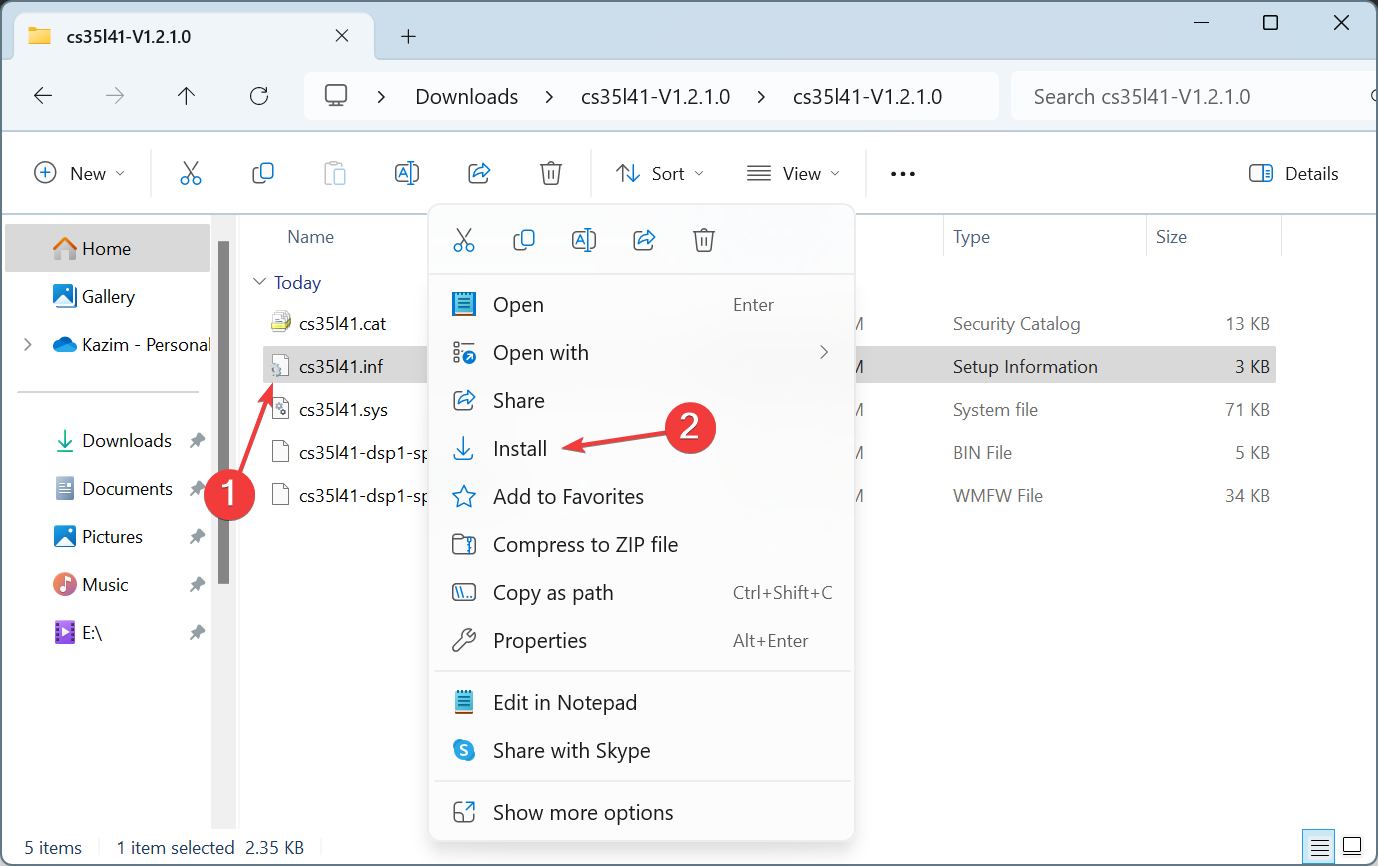The width and height of the screenshot is (1378, 866).
Task: Collapse the Today group
Action: tap(260, 283)
